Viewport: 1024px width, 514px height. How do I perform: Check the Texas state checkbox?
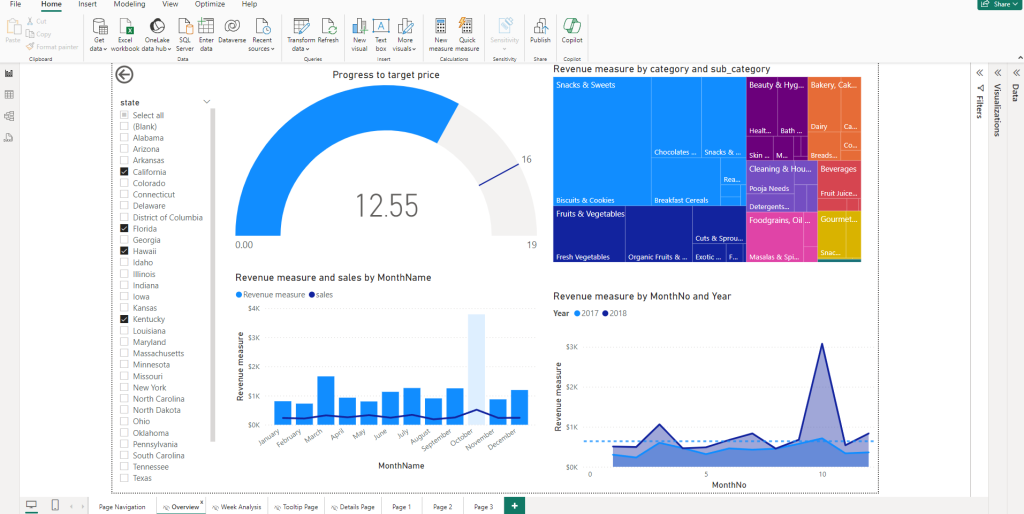(124, 478)
